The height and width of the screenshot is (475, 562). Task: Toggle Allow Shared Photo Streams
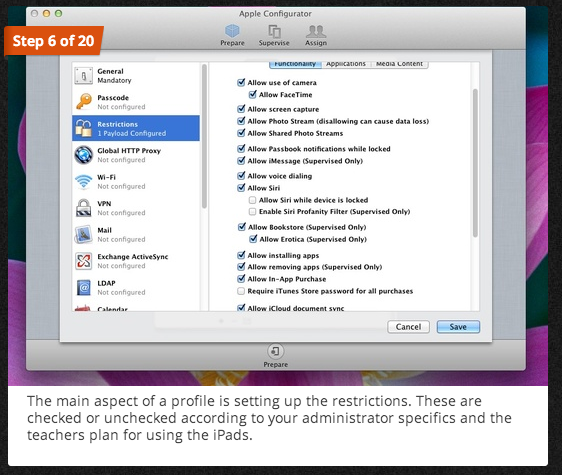pos(241,133)
